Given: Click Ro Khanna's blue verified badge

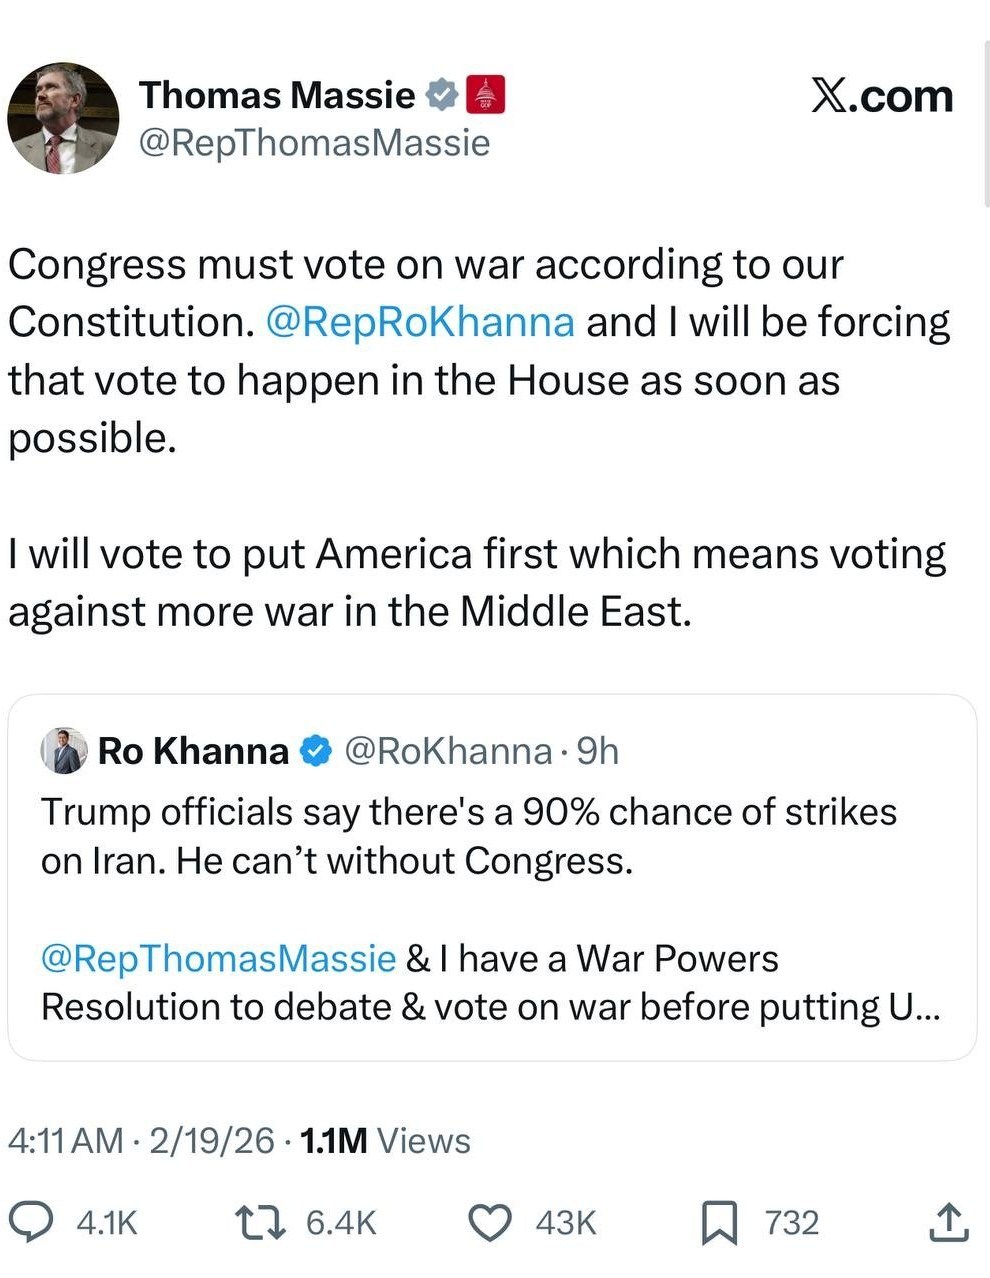Looking at the screenshot, I should [x=316, y=751].
